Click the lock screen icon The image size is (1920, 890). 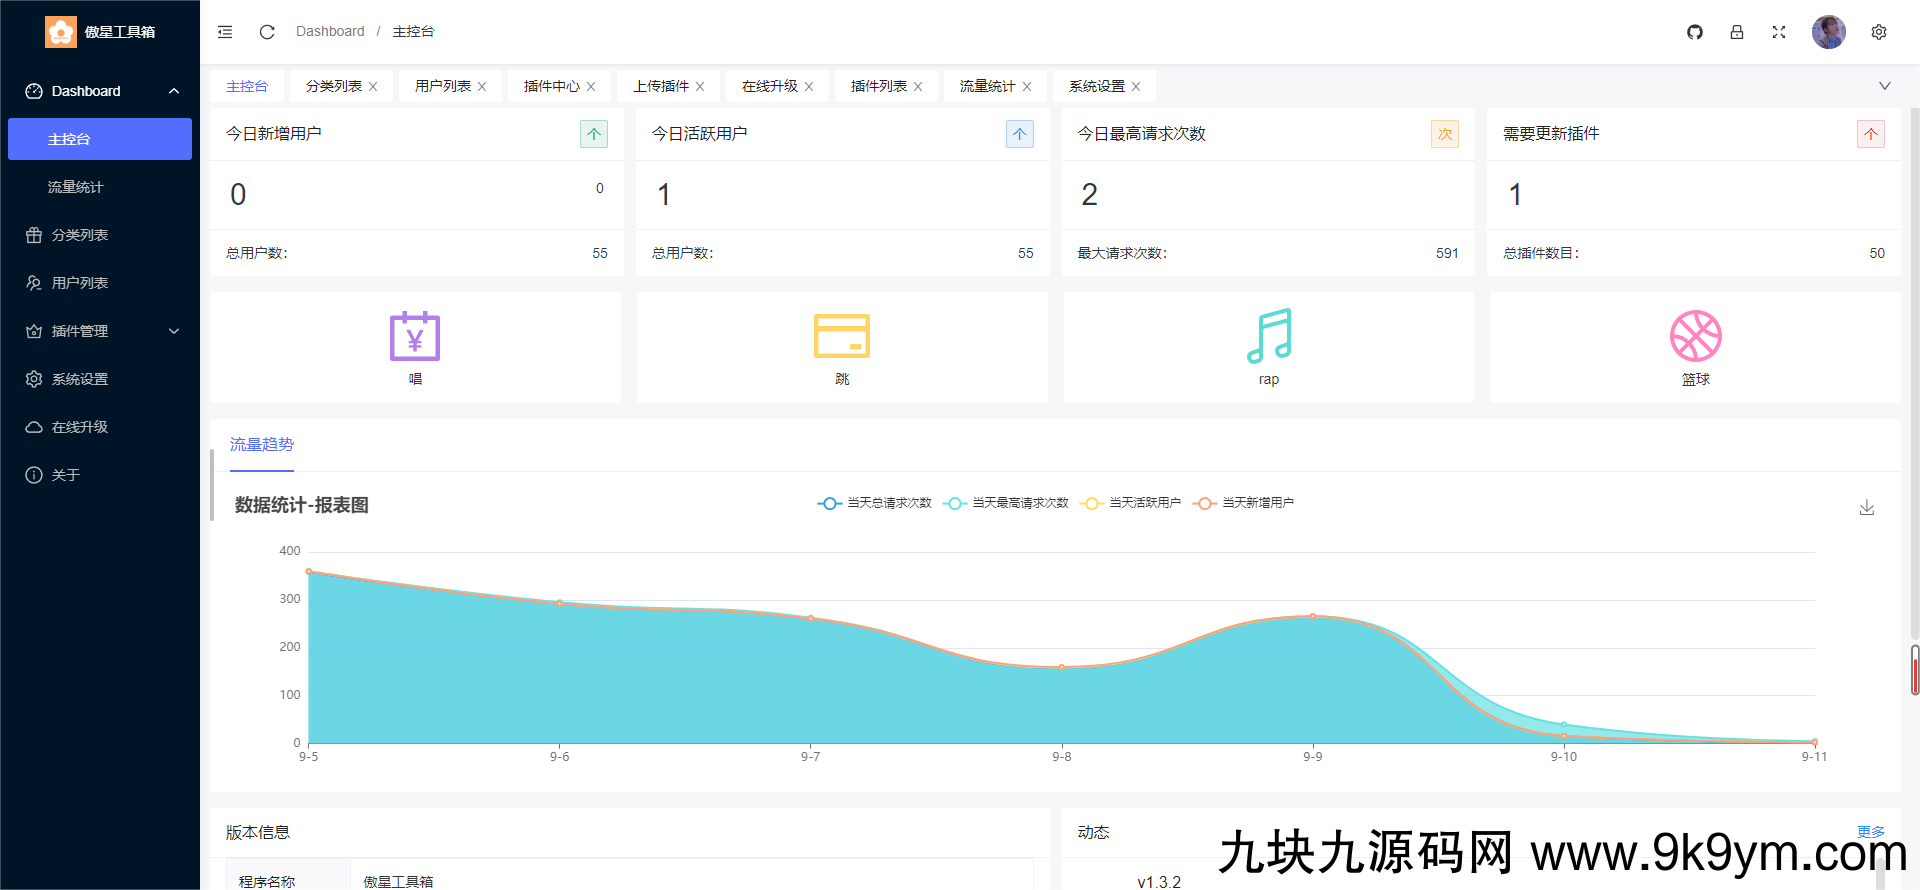click(x=1737, y=32)
